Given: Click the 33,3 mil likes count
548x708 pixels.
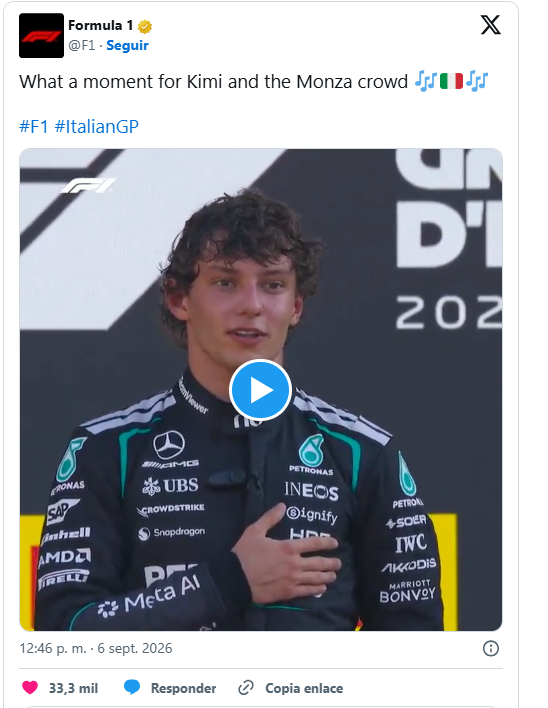Looking at the screenshot, I should 73,688.
